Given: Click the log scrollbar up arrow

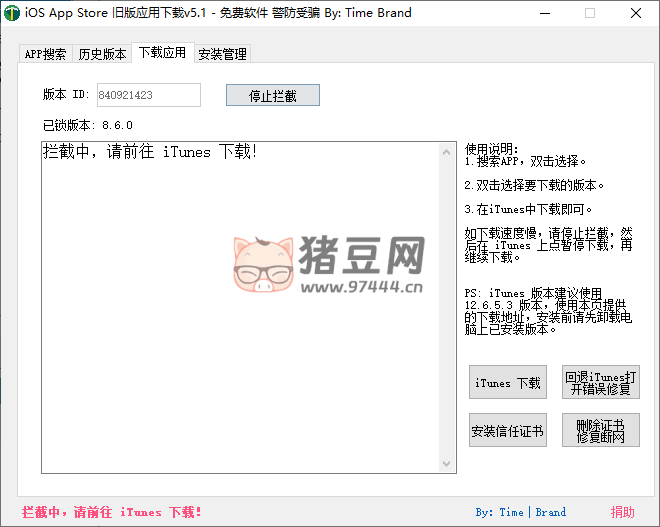Looking at the screenshot, I should point(449,151).
